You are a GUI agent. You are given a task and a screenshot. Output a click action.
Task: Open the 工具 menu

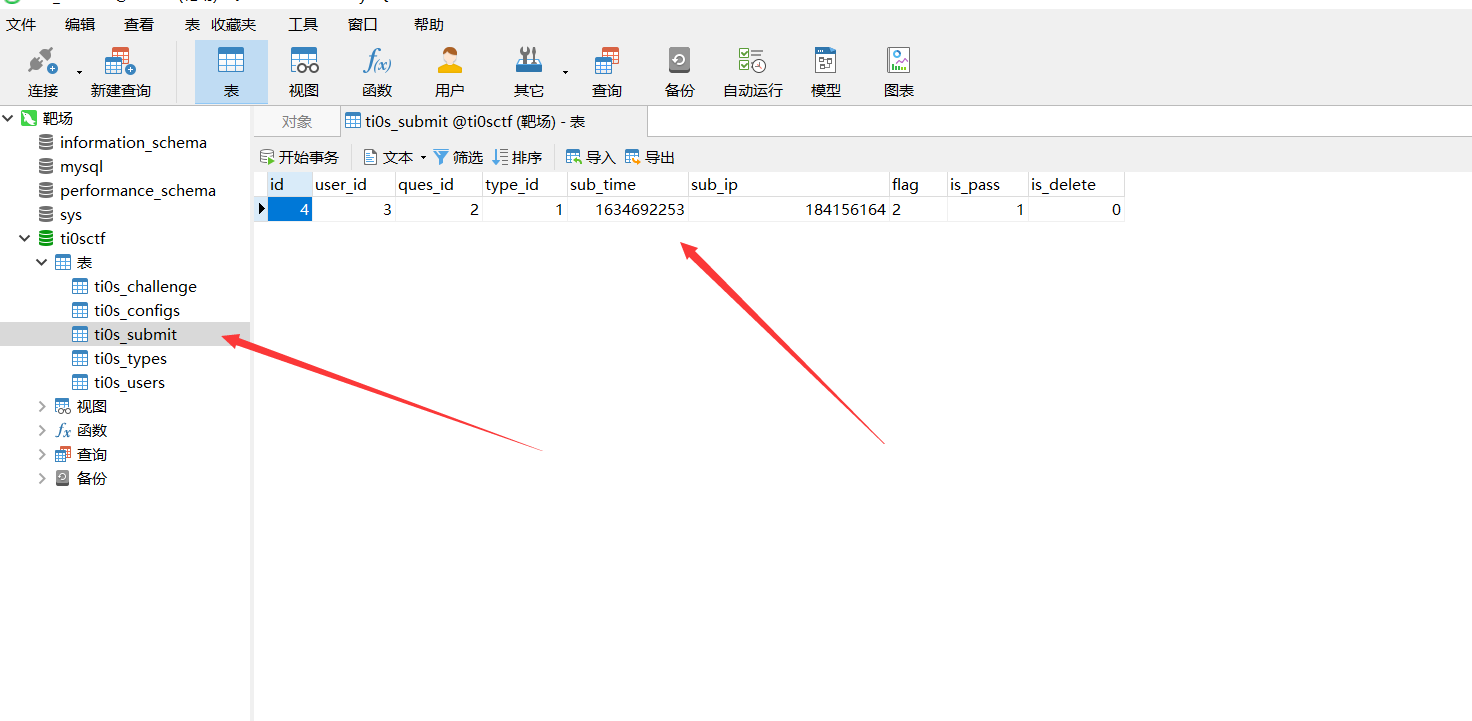303,24
